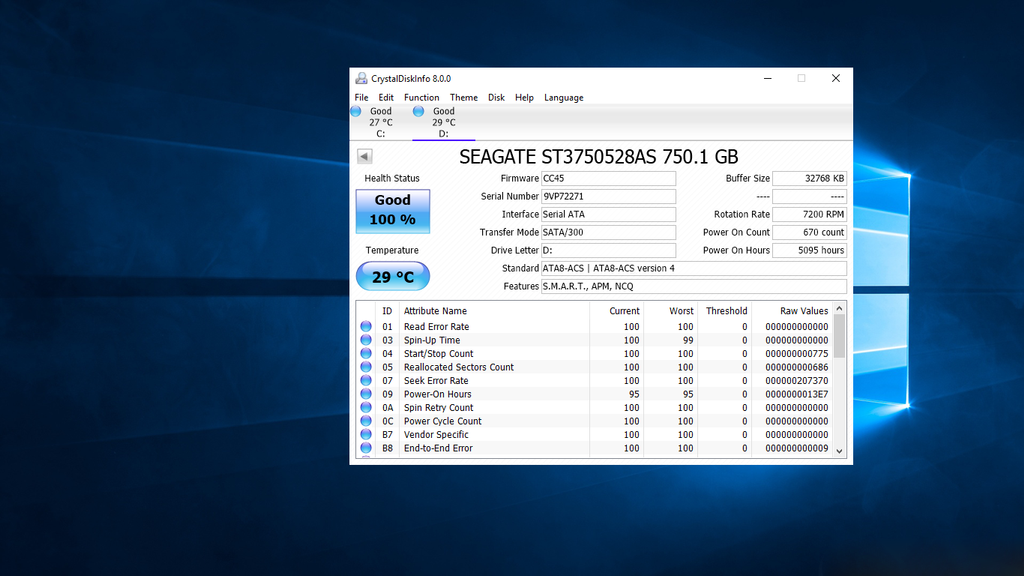Screen dimensions: 1024x576
Task: Click the status orb beside Reallocated Sectors Count
Action: 366,367
